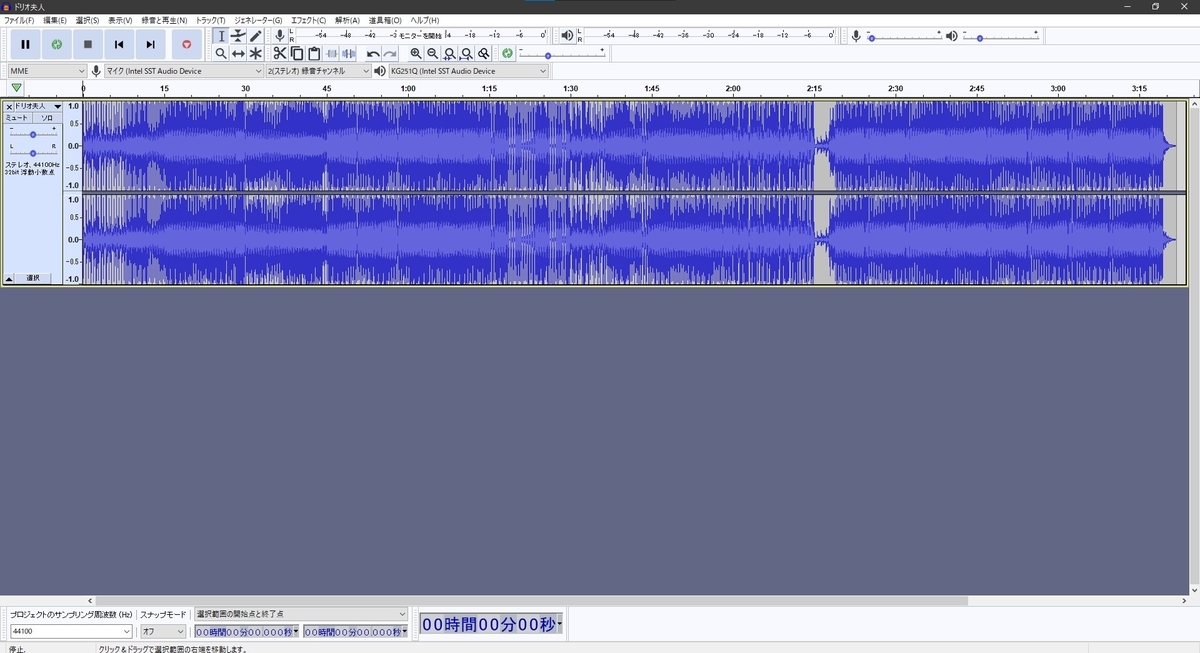This screenshot has height=653, width=1200.
Task: Mute the ドリオ夫人 track
Action: 18,117
